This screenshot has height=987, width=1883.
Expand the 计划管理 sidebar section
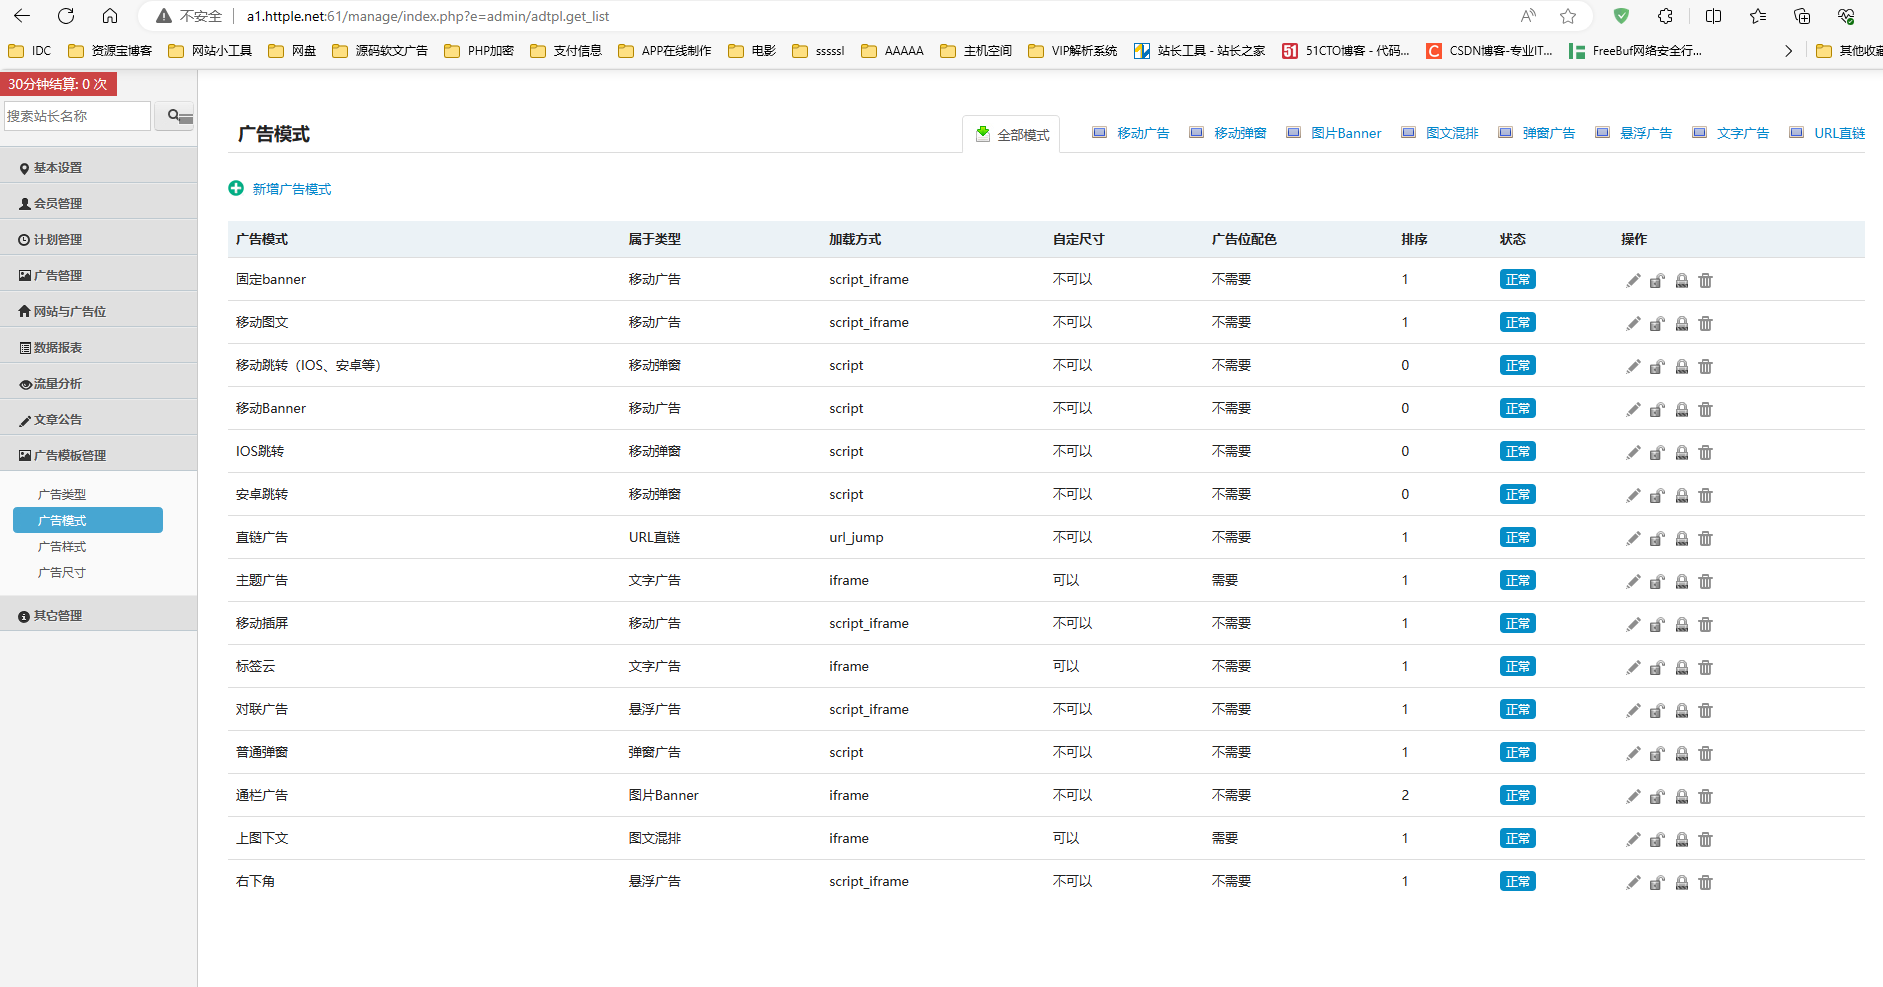[x=98, y=239]
